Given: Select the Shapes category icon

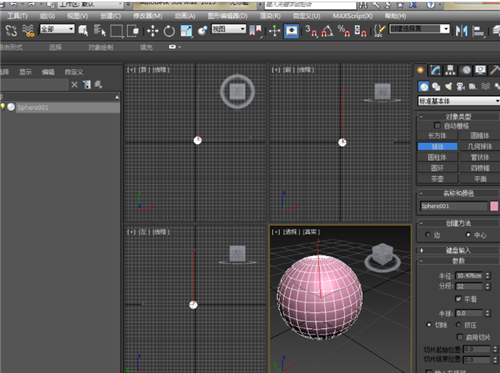Looking at the screenshot, I should pos(436,87).
